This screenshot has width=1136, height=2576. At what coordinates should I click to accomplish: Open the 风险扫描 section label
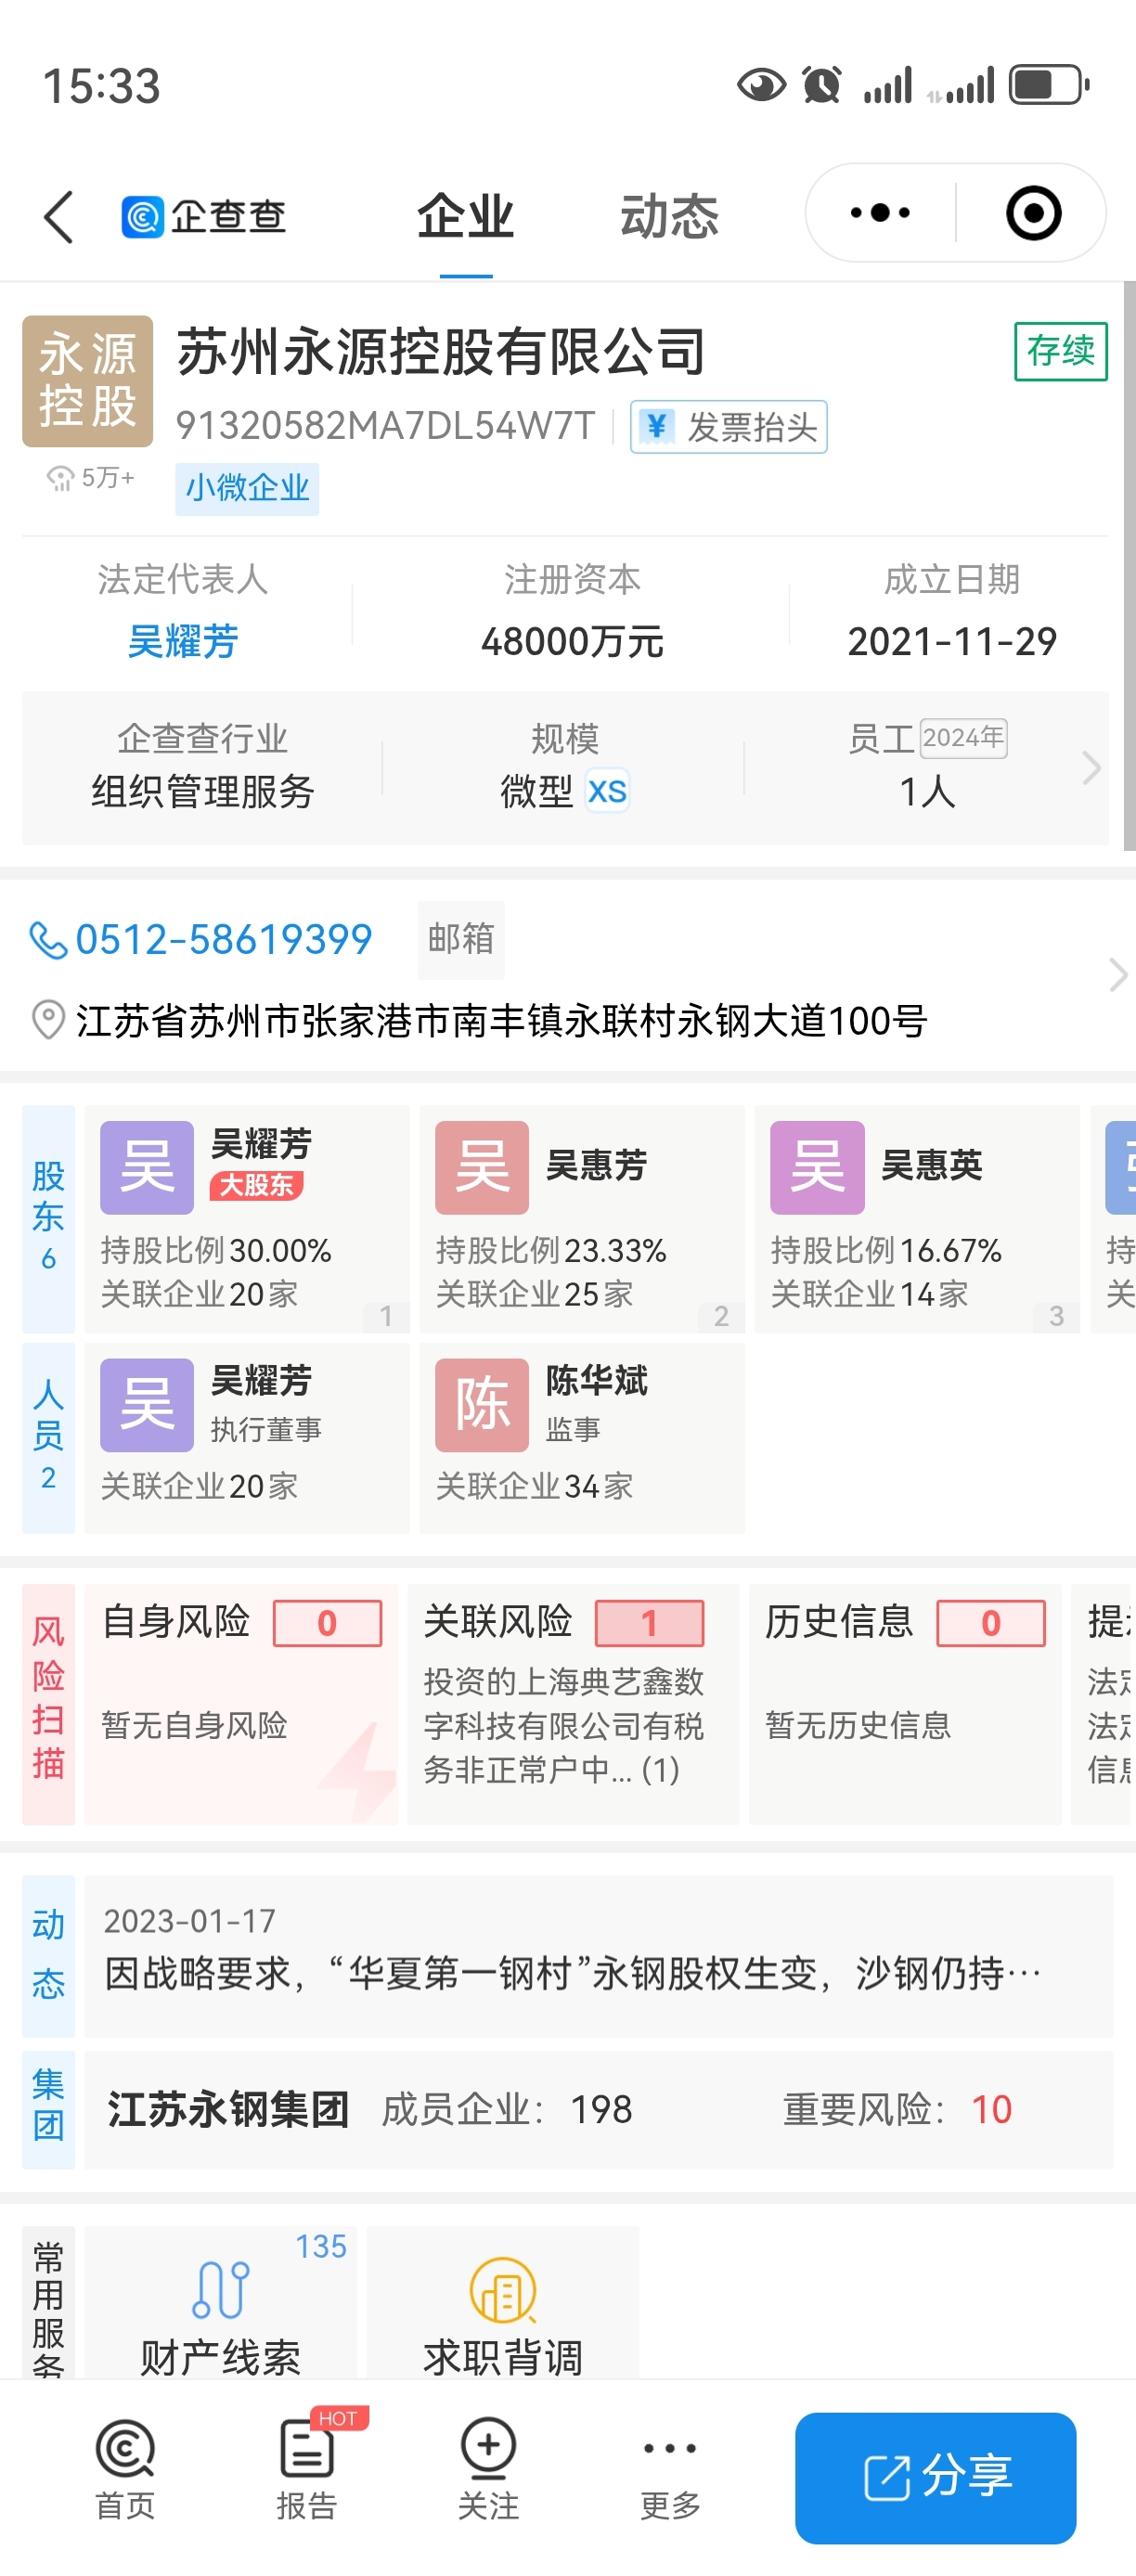coord(48,1703)
